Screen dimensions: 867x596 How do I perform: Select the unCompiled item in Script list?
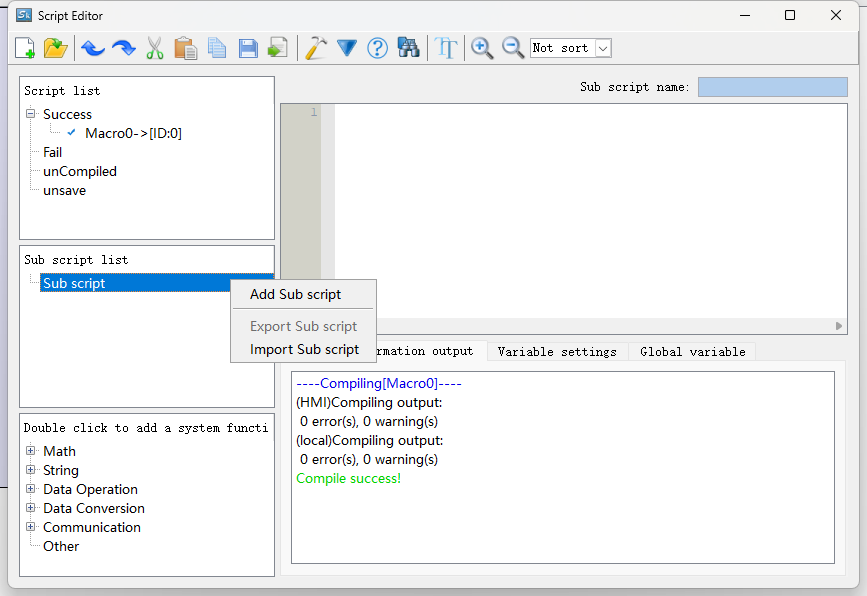pos(80,171)
